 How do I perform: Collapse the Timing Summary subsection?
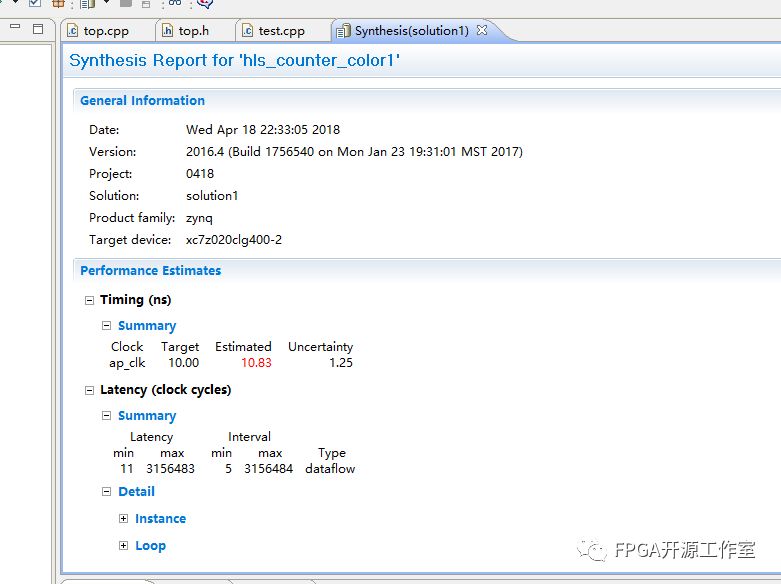(x=107, y=326)
